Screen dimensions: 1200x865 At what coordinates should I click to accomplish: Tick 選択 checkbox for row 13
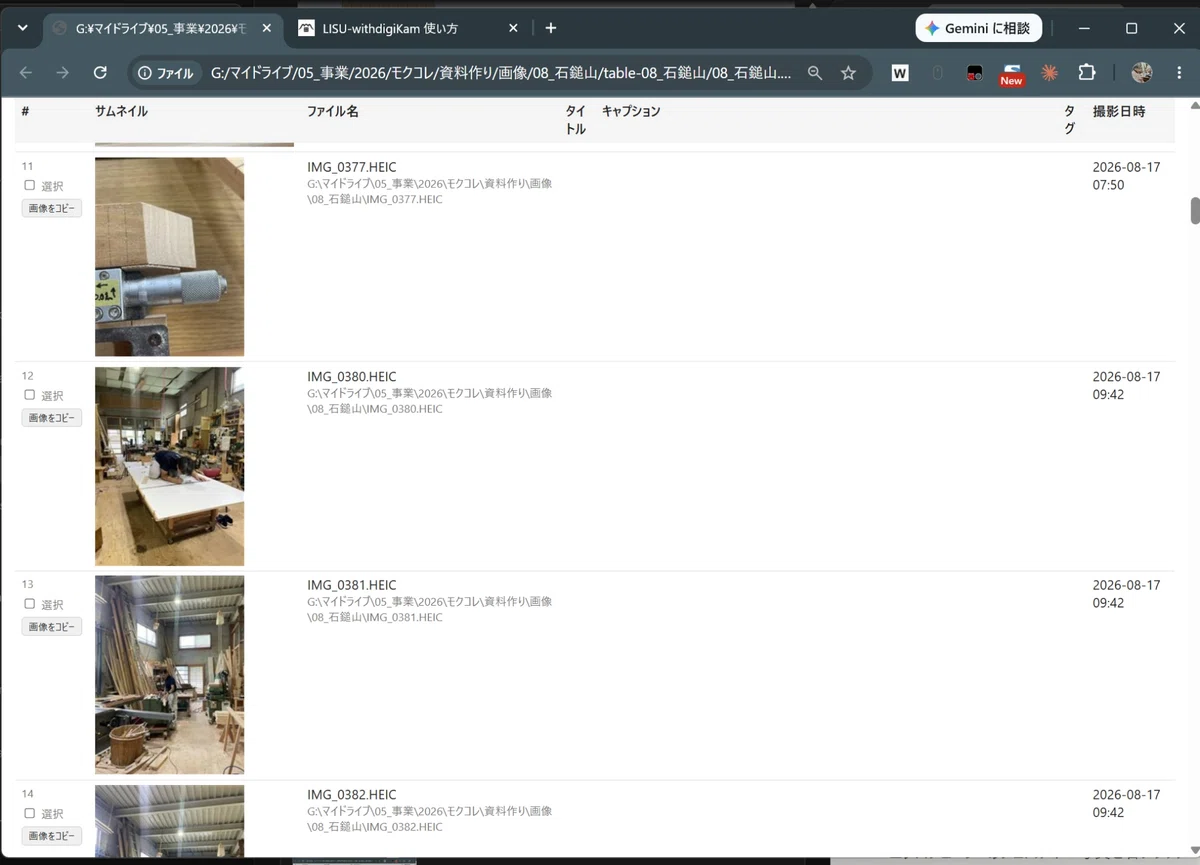coord(29,604)
